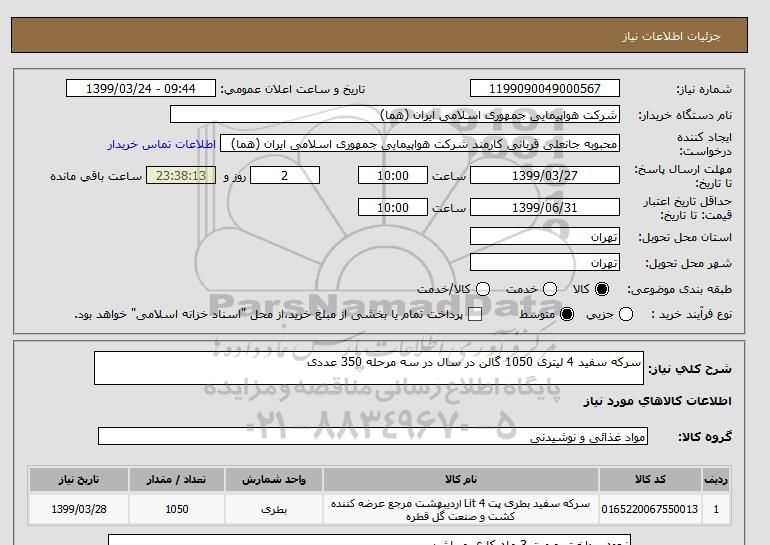Click the delivery province field تهران

pyautogui.click(x=545, y=237)
